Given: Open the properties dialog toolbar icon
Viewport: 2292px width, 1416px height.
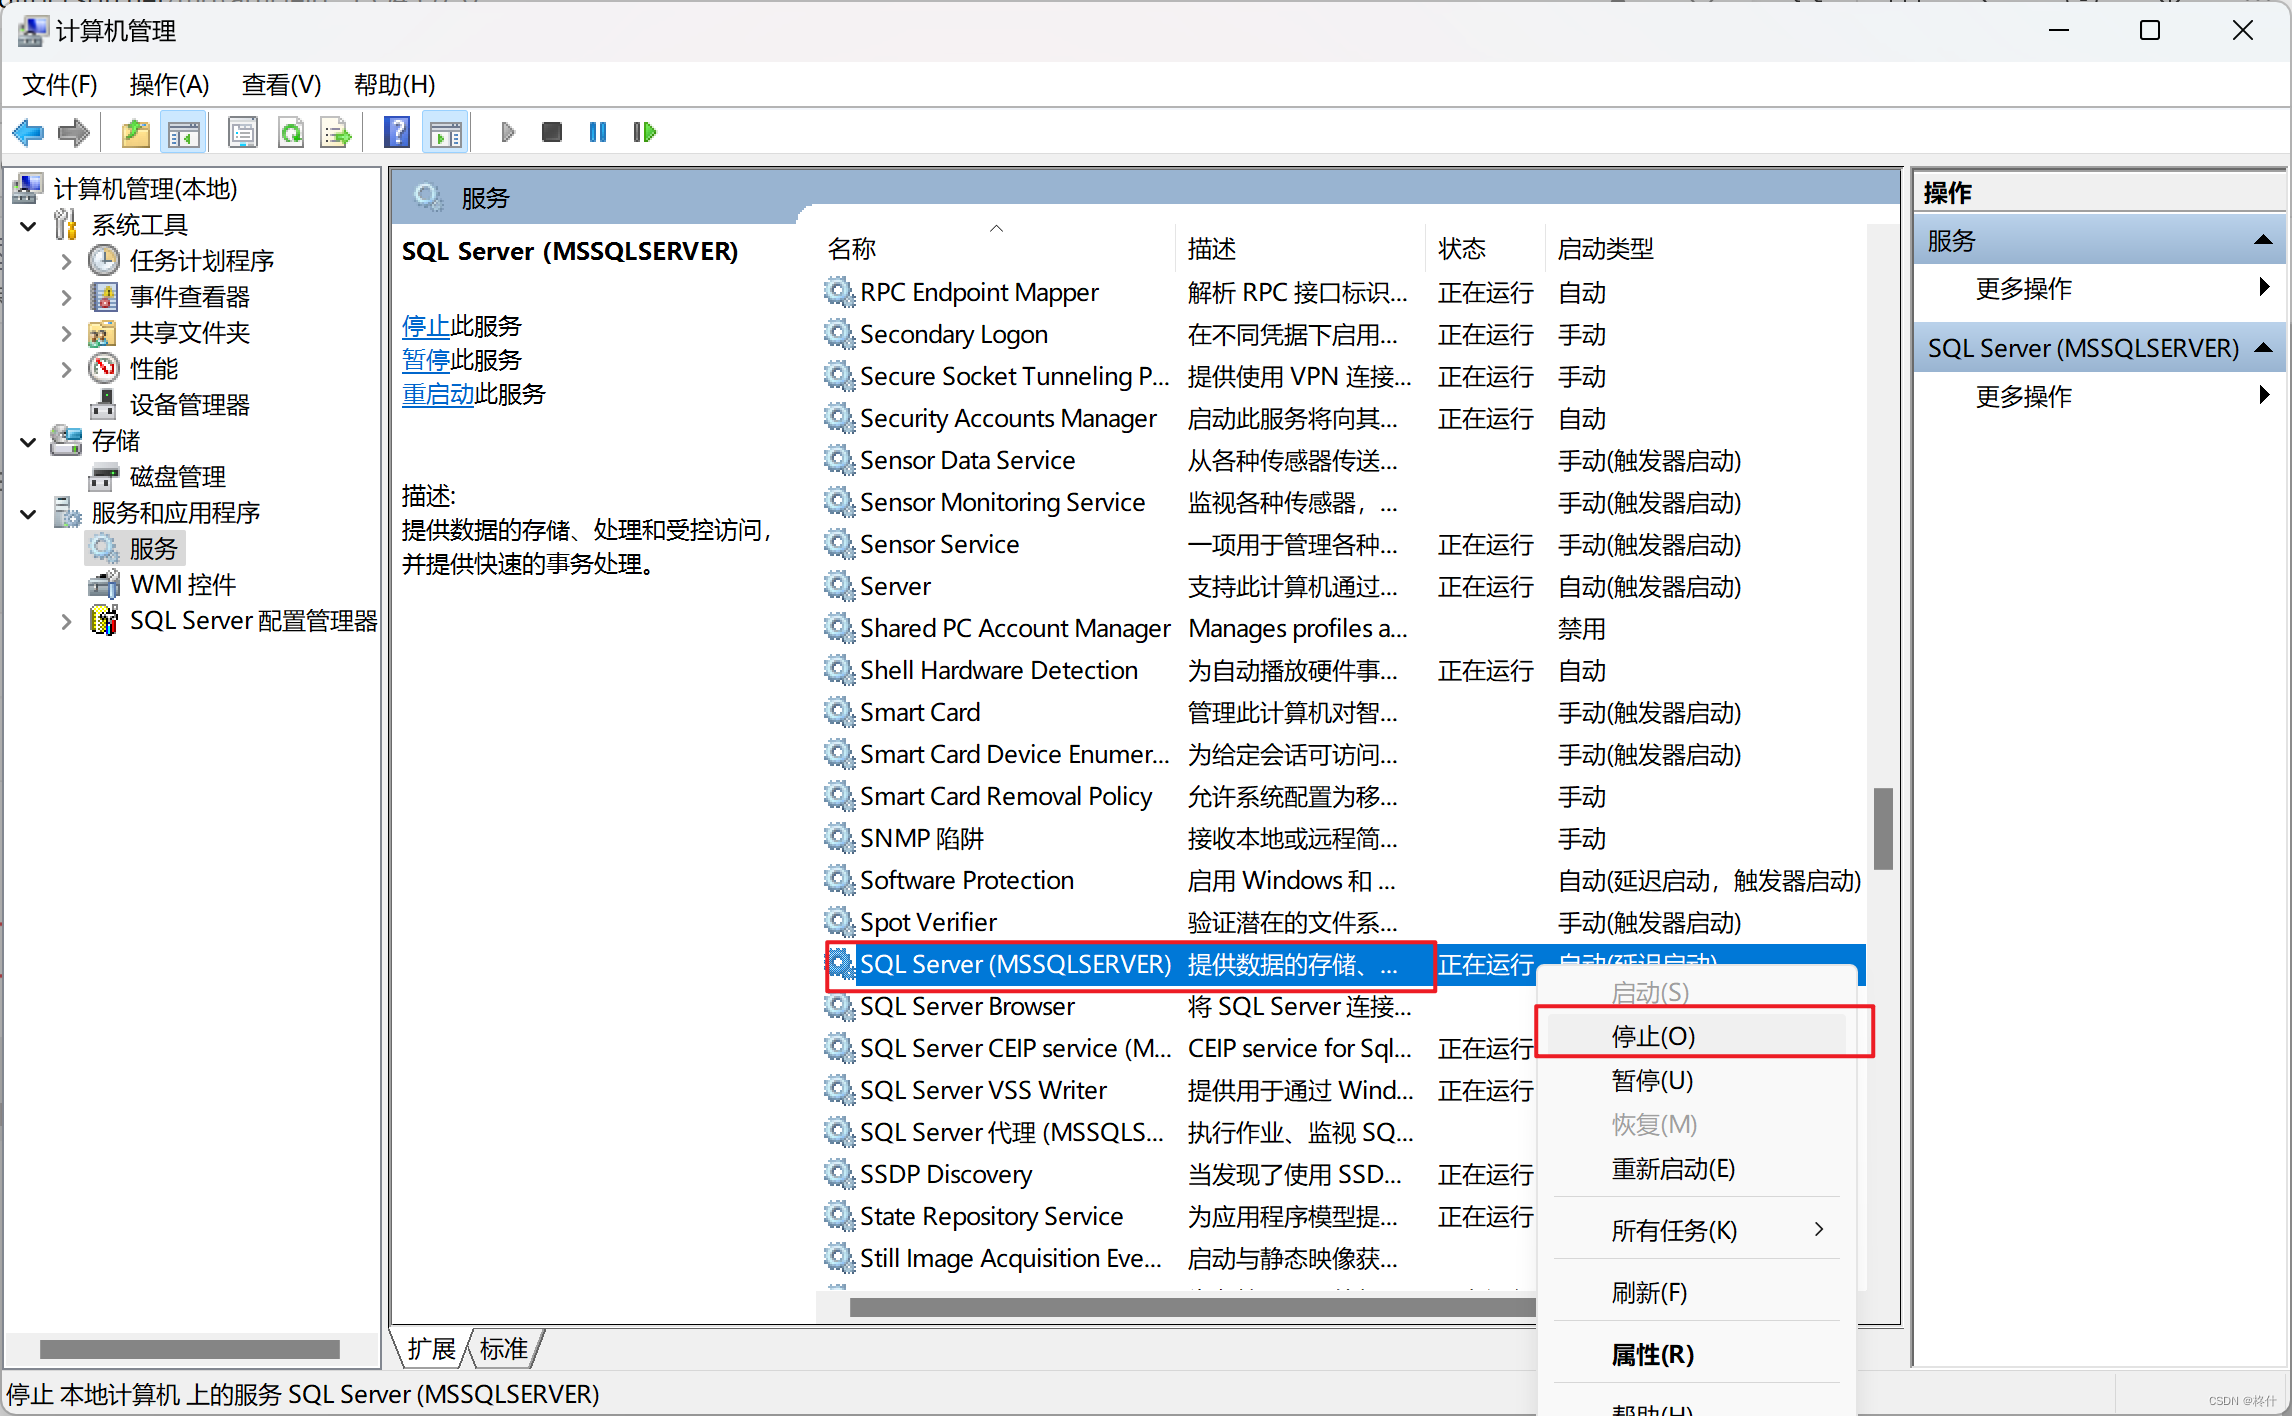Looking at the screenshot, I should 243,132.
